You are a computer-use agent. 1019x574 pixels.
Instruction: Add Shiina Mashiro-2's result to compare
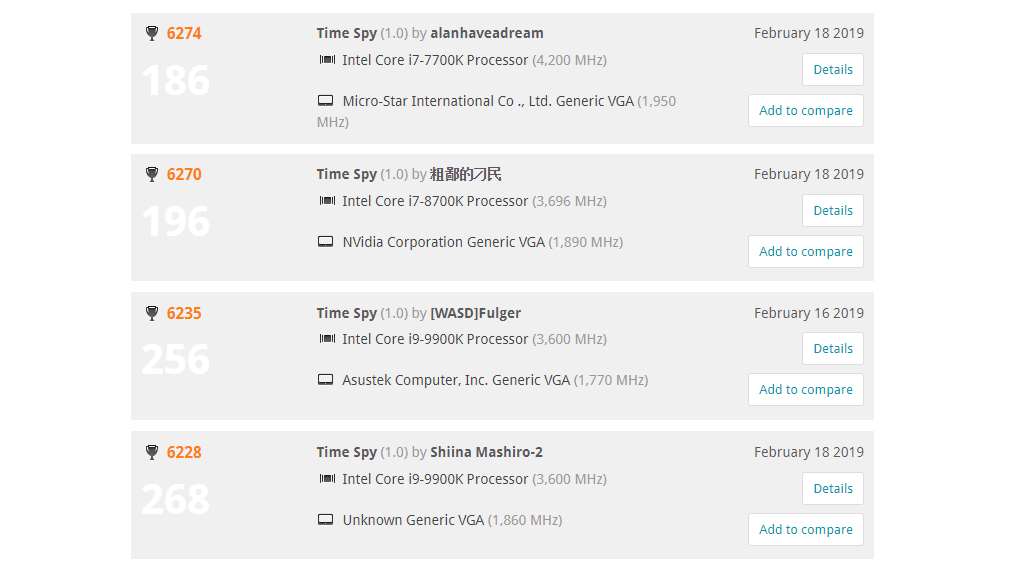click(806, 529)
